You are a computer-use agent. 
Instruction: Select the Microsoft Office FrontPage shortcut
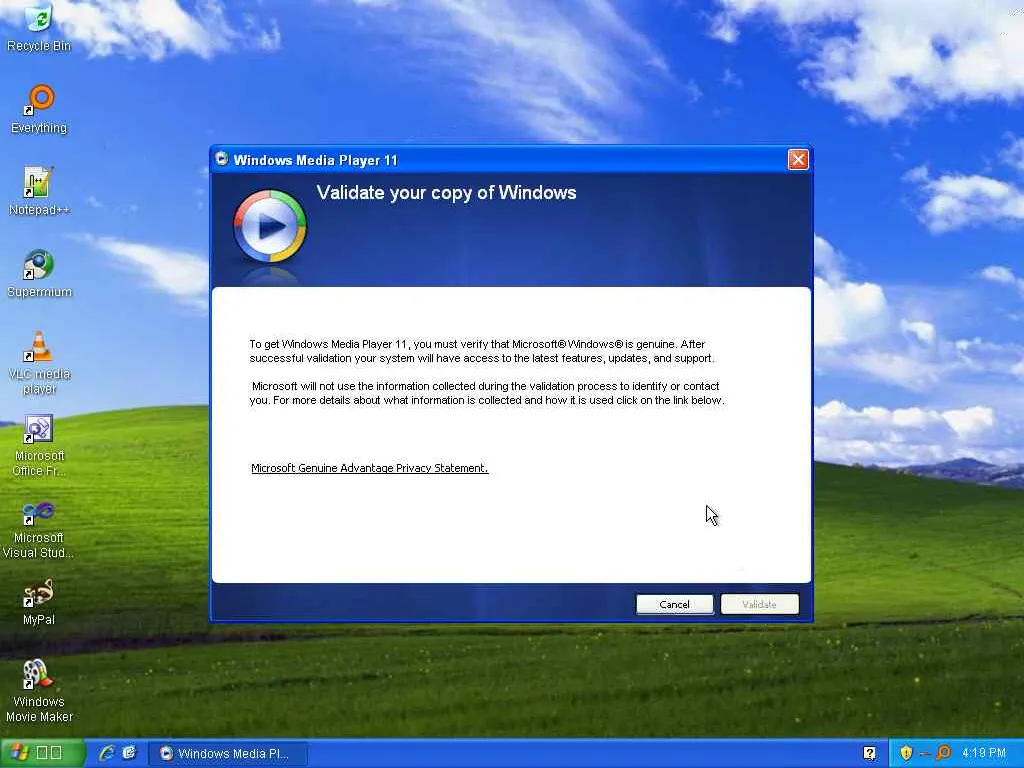[x=39, y=445]
